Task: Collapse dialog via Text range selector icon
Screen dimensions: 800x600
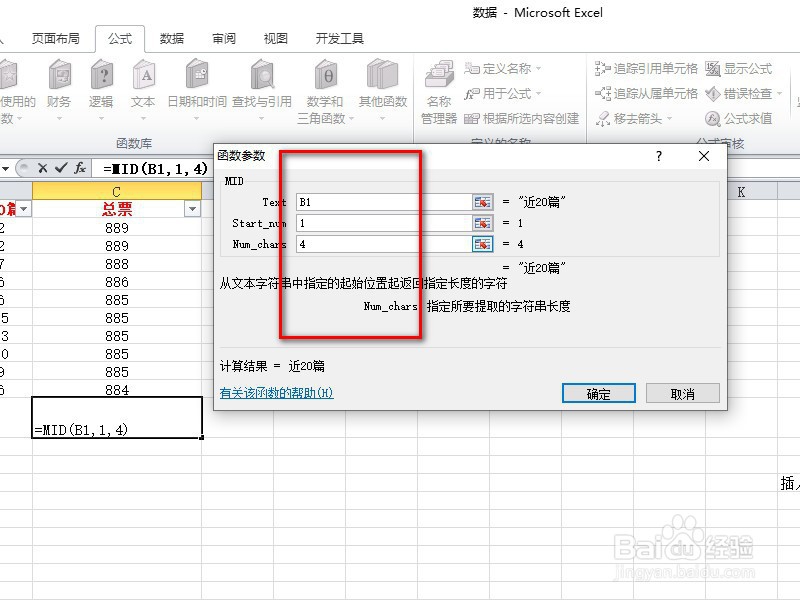Action: click(482, 202)
